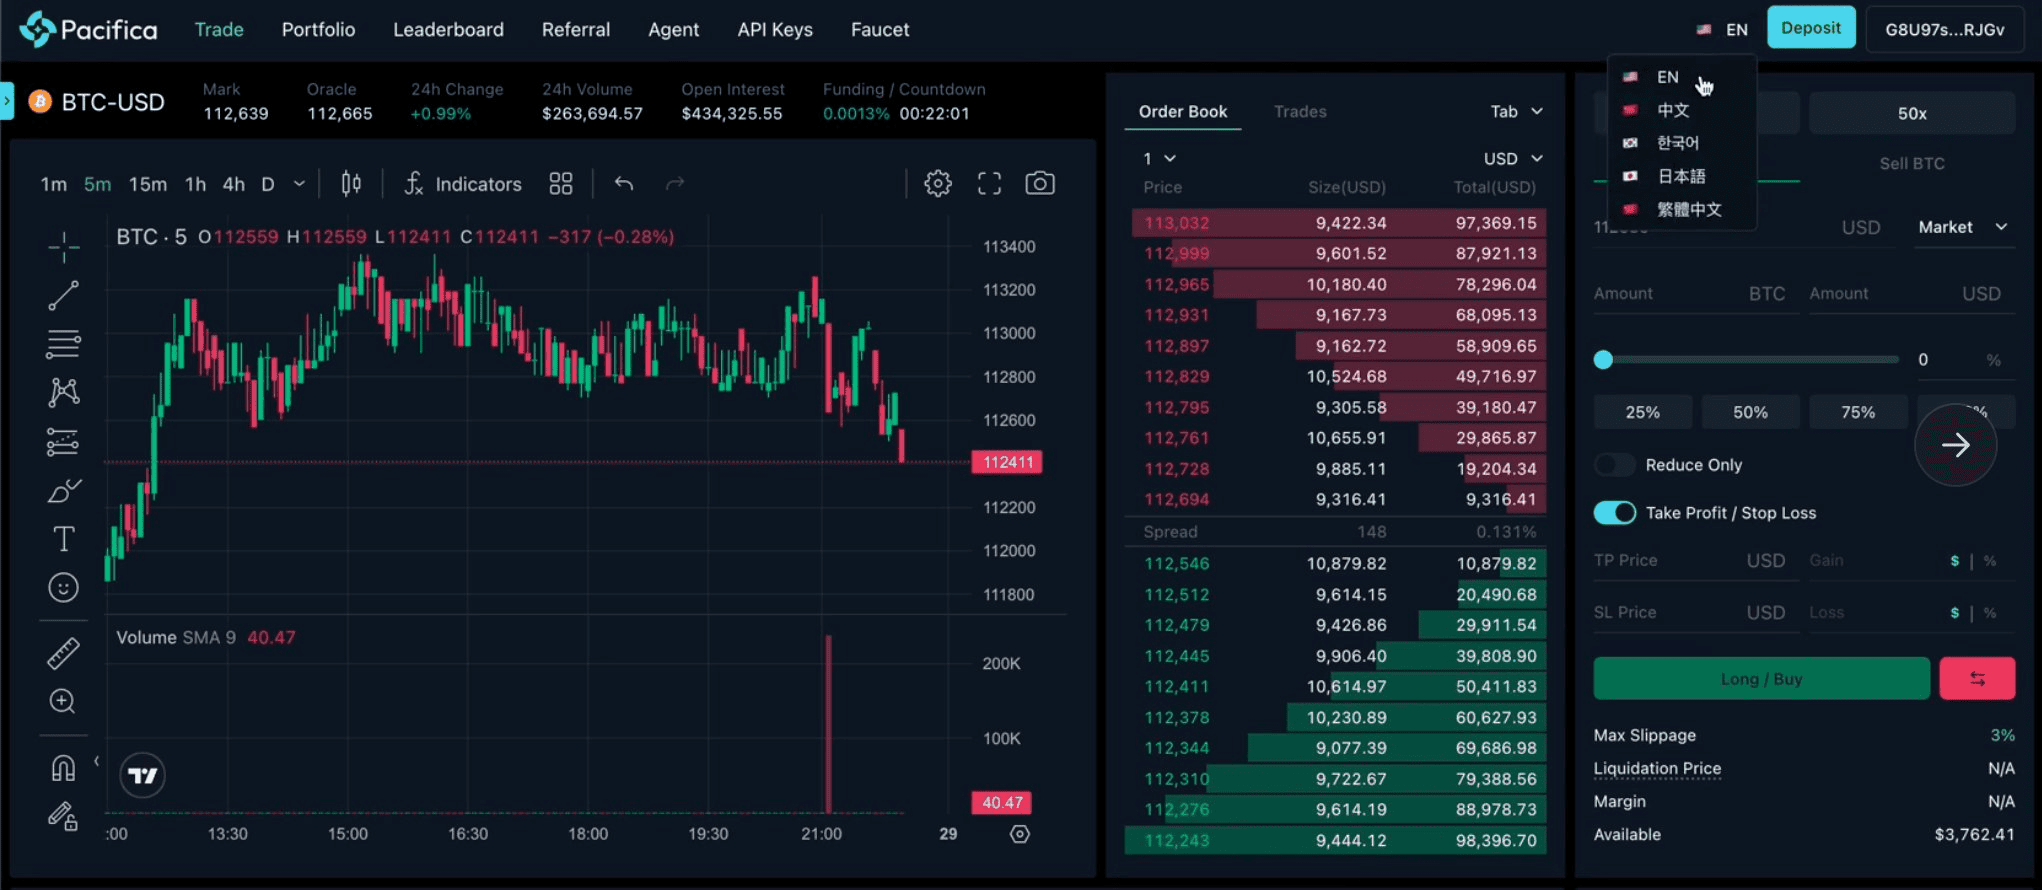Expand the Market order type dropdown

pyautogui.click(x=1962, y=227)
